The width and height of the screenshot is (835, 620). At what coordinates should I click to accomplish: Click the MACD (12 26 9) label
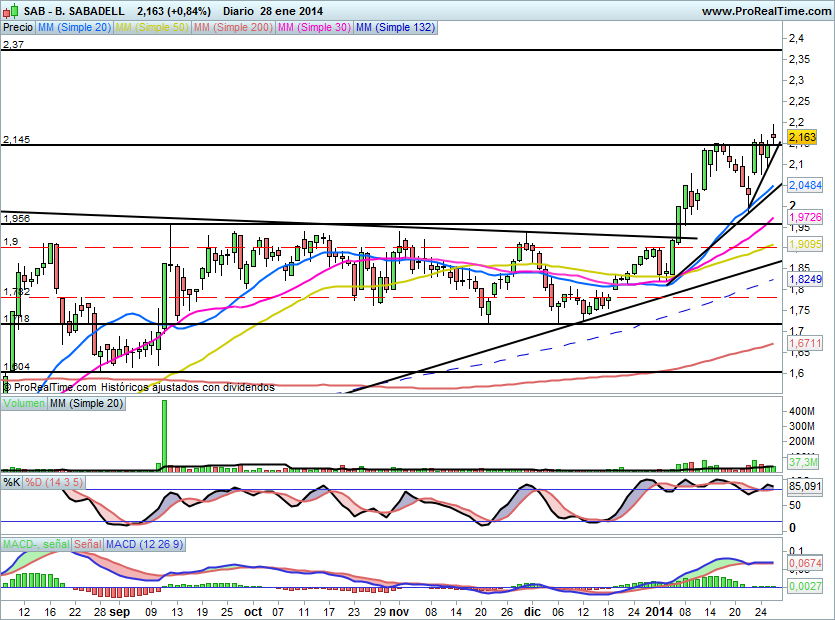(x=144, y=544)
